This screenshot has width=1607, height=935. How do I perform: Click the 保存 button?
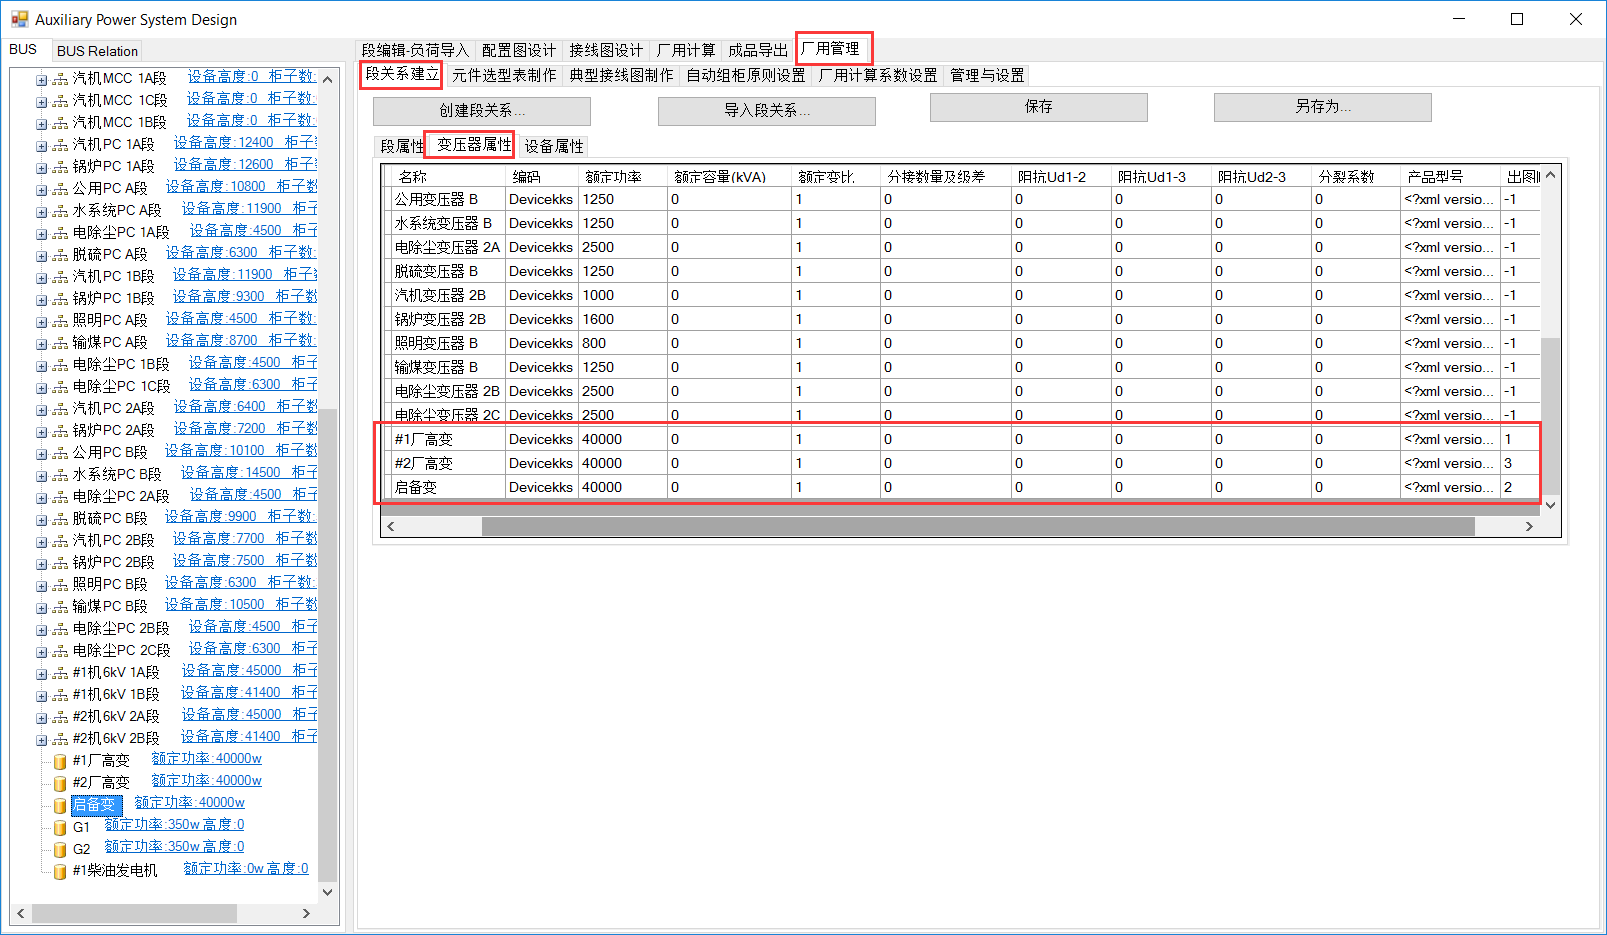click(1038, 106)
